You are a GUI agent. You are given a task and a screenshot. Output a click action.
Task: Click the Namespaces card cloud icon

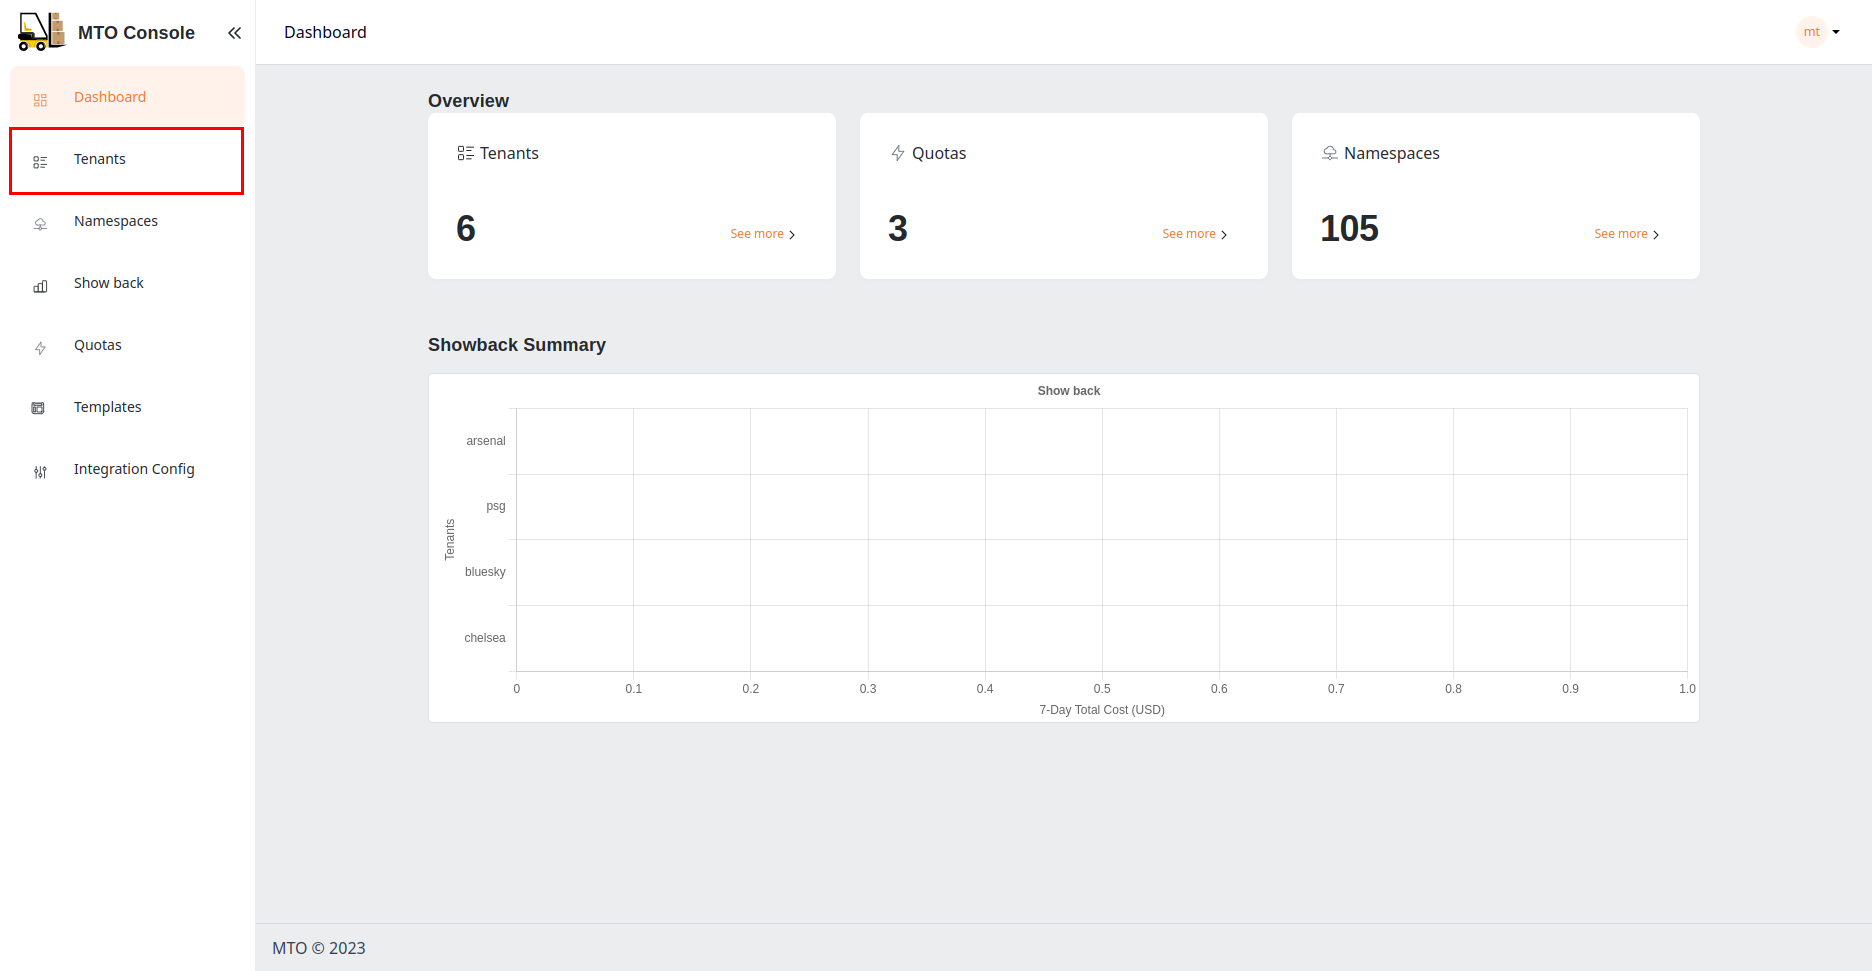[1329, 153]
